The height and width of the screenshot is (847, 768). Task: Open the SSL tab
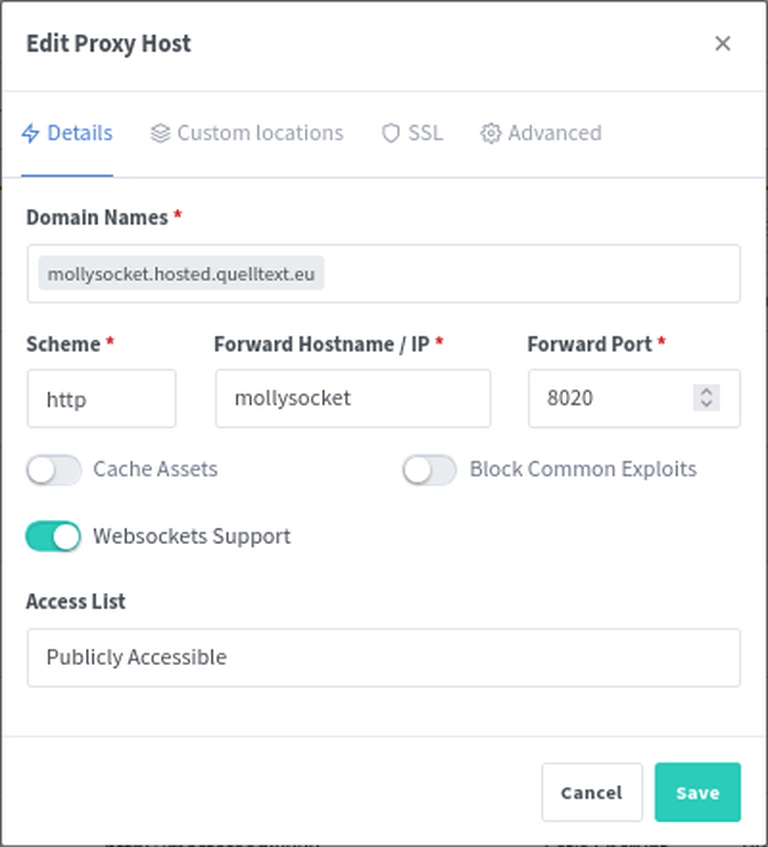tap(413, 133)
